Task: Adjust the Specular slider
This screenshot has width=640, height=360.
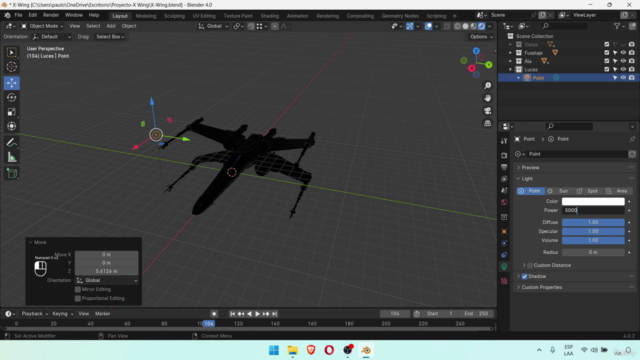Action: (593, 231)
